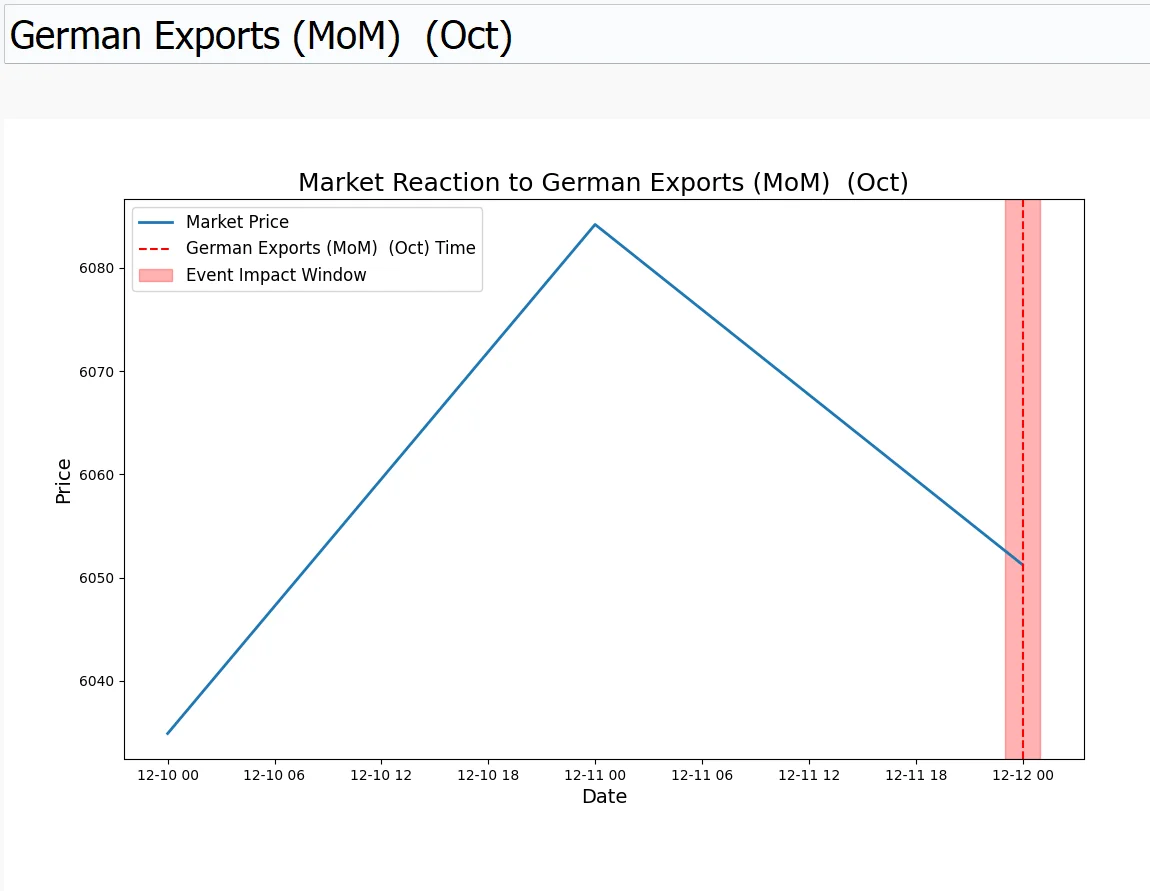
Task: Click the blue line sample in legend
Action: (156, 222)
